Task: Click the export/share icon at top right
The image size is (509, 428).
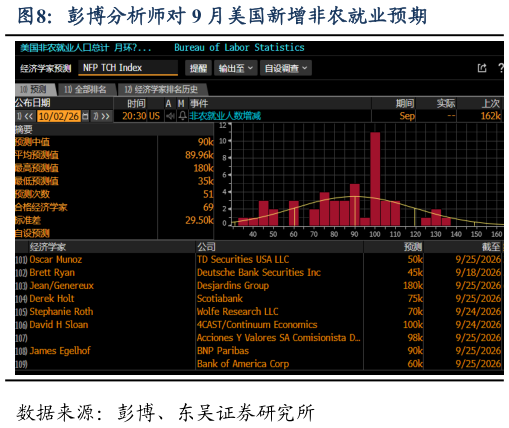Action: [x=482, y=68]
